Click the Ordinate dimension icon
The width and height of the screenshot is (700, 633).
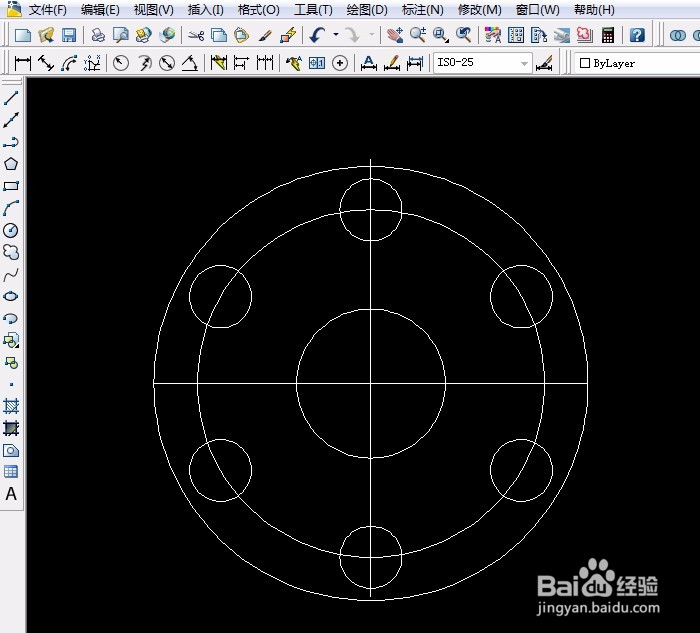[x=92, y=63]
